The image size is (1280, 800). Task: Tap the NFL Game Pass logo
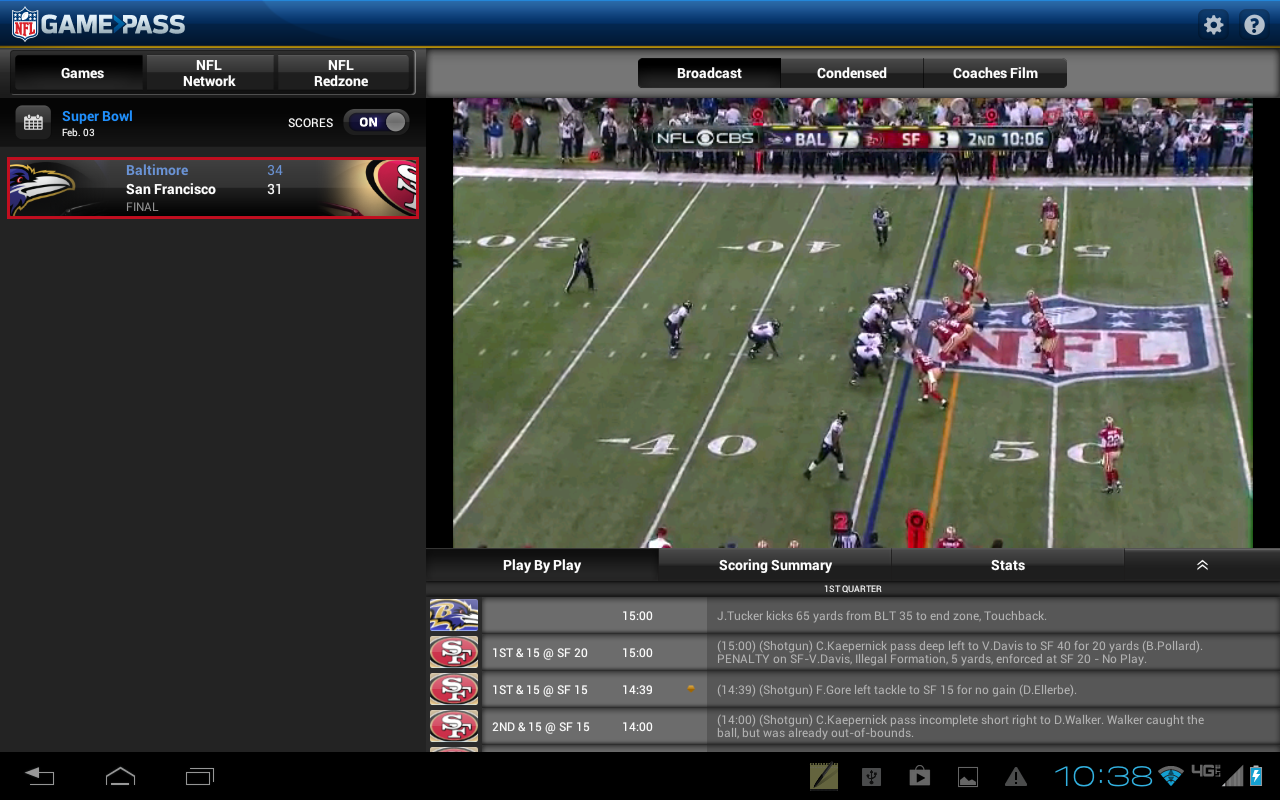point(98,24)
